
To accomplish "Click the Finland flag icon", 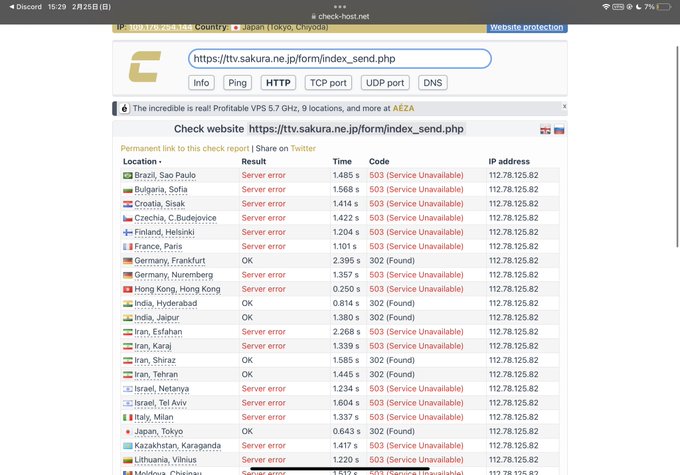I will coord(128,233).
